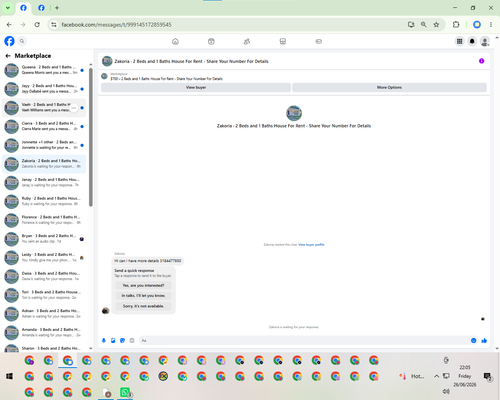Open the browser zoom magnifier icon
500x400 pixels.
coord(424,25)
